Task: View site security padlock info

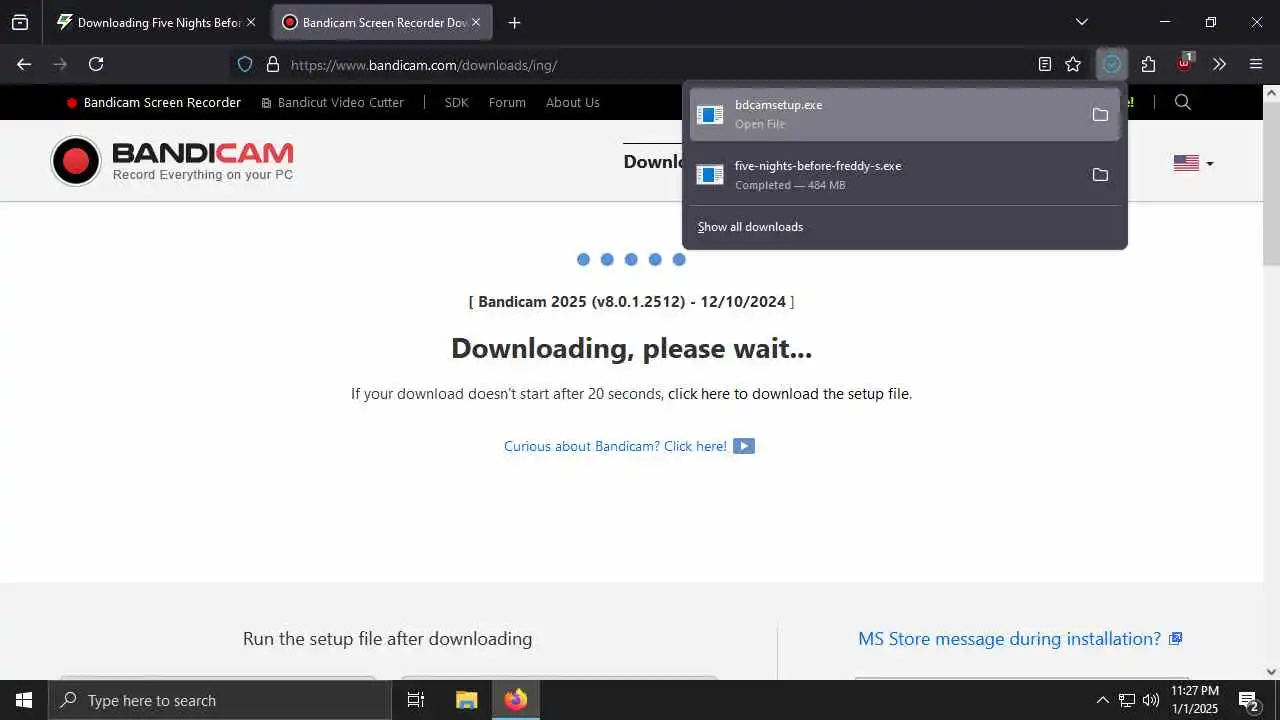Action: [x=272, y=64]
